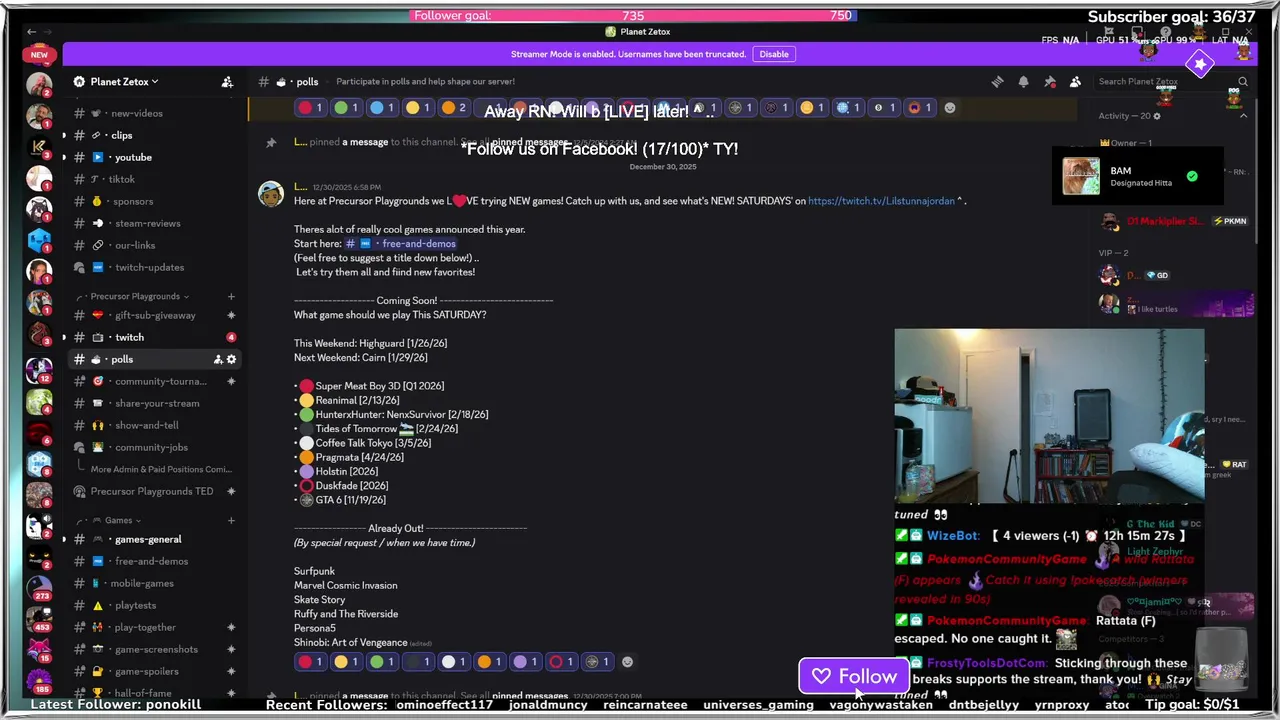Add channel to Games category

click(231, 521)
